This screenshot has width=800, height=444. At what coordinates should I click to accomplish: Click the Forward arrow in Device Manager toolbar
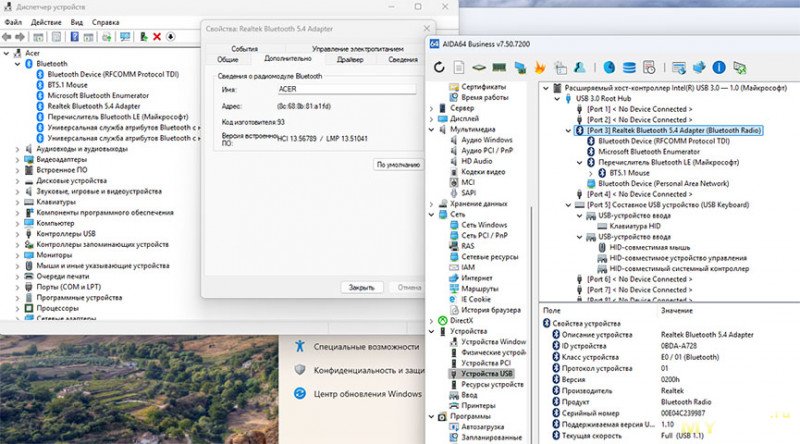click(20, 37)
